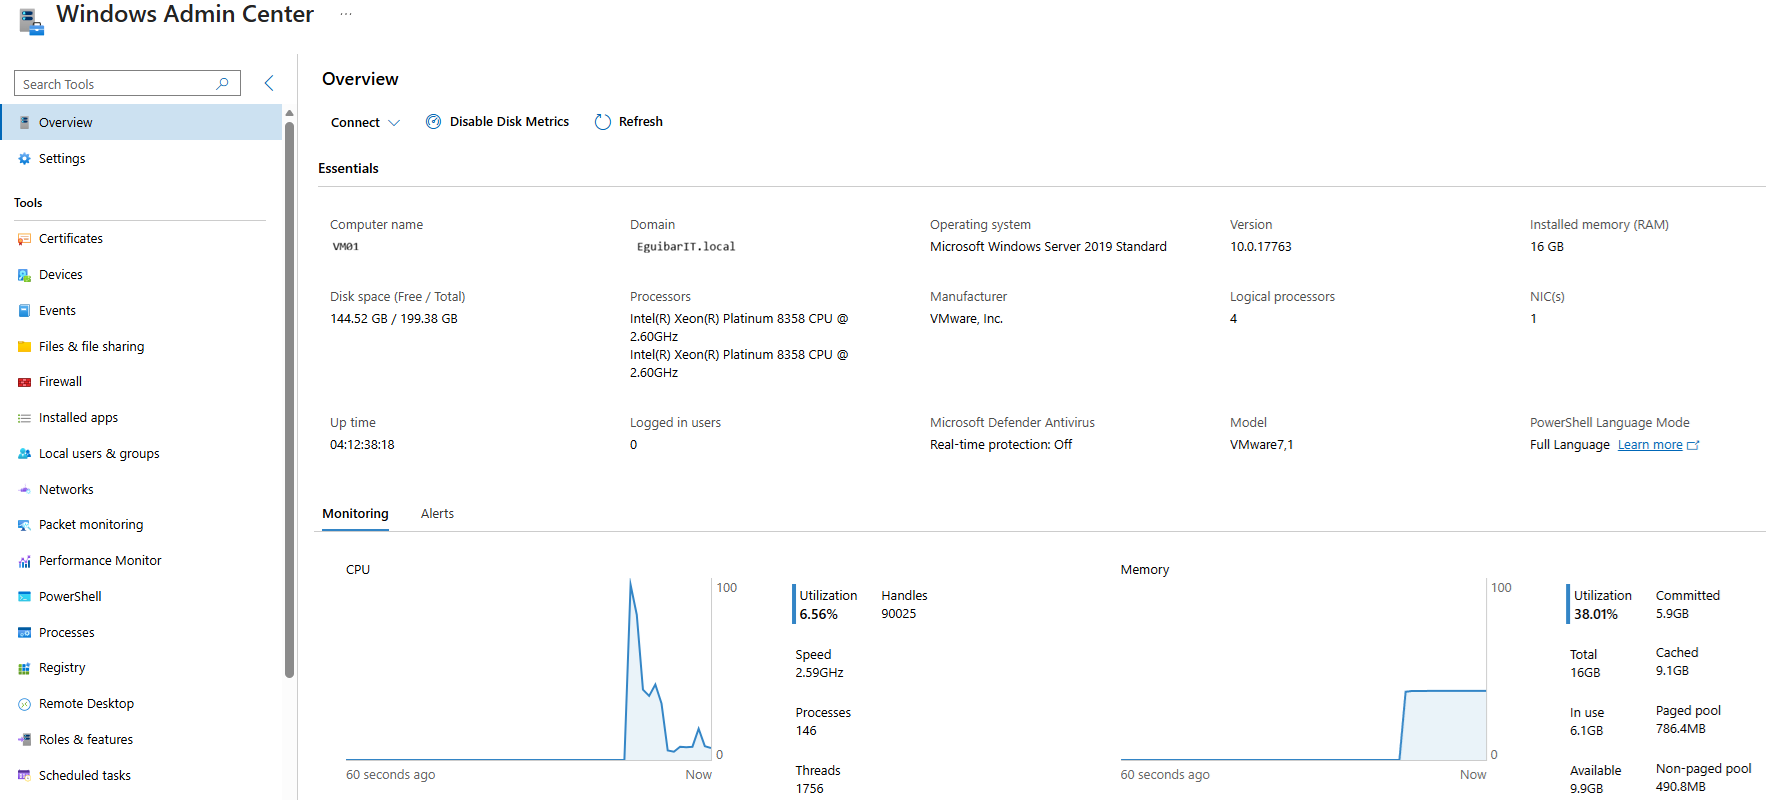Click the Scheduled tasks icon
This screenshot has width=1766, height=800.
tap(24, 776)
